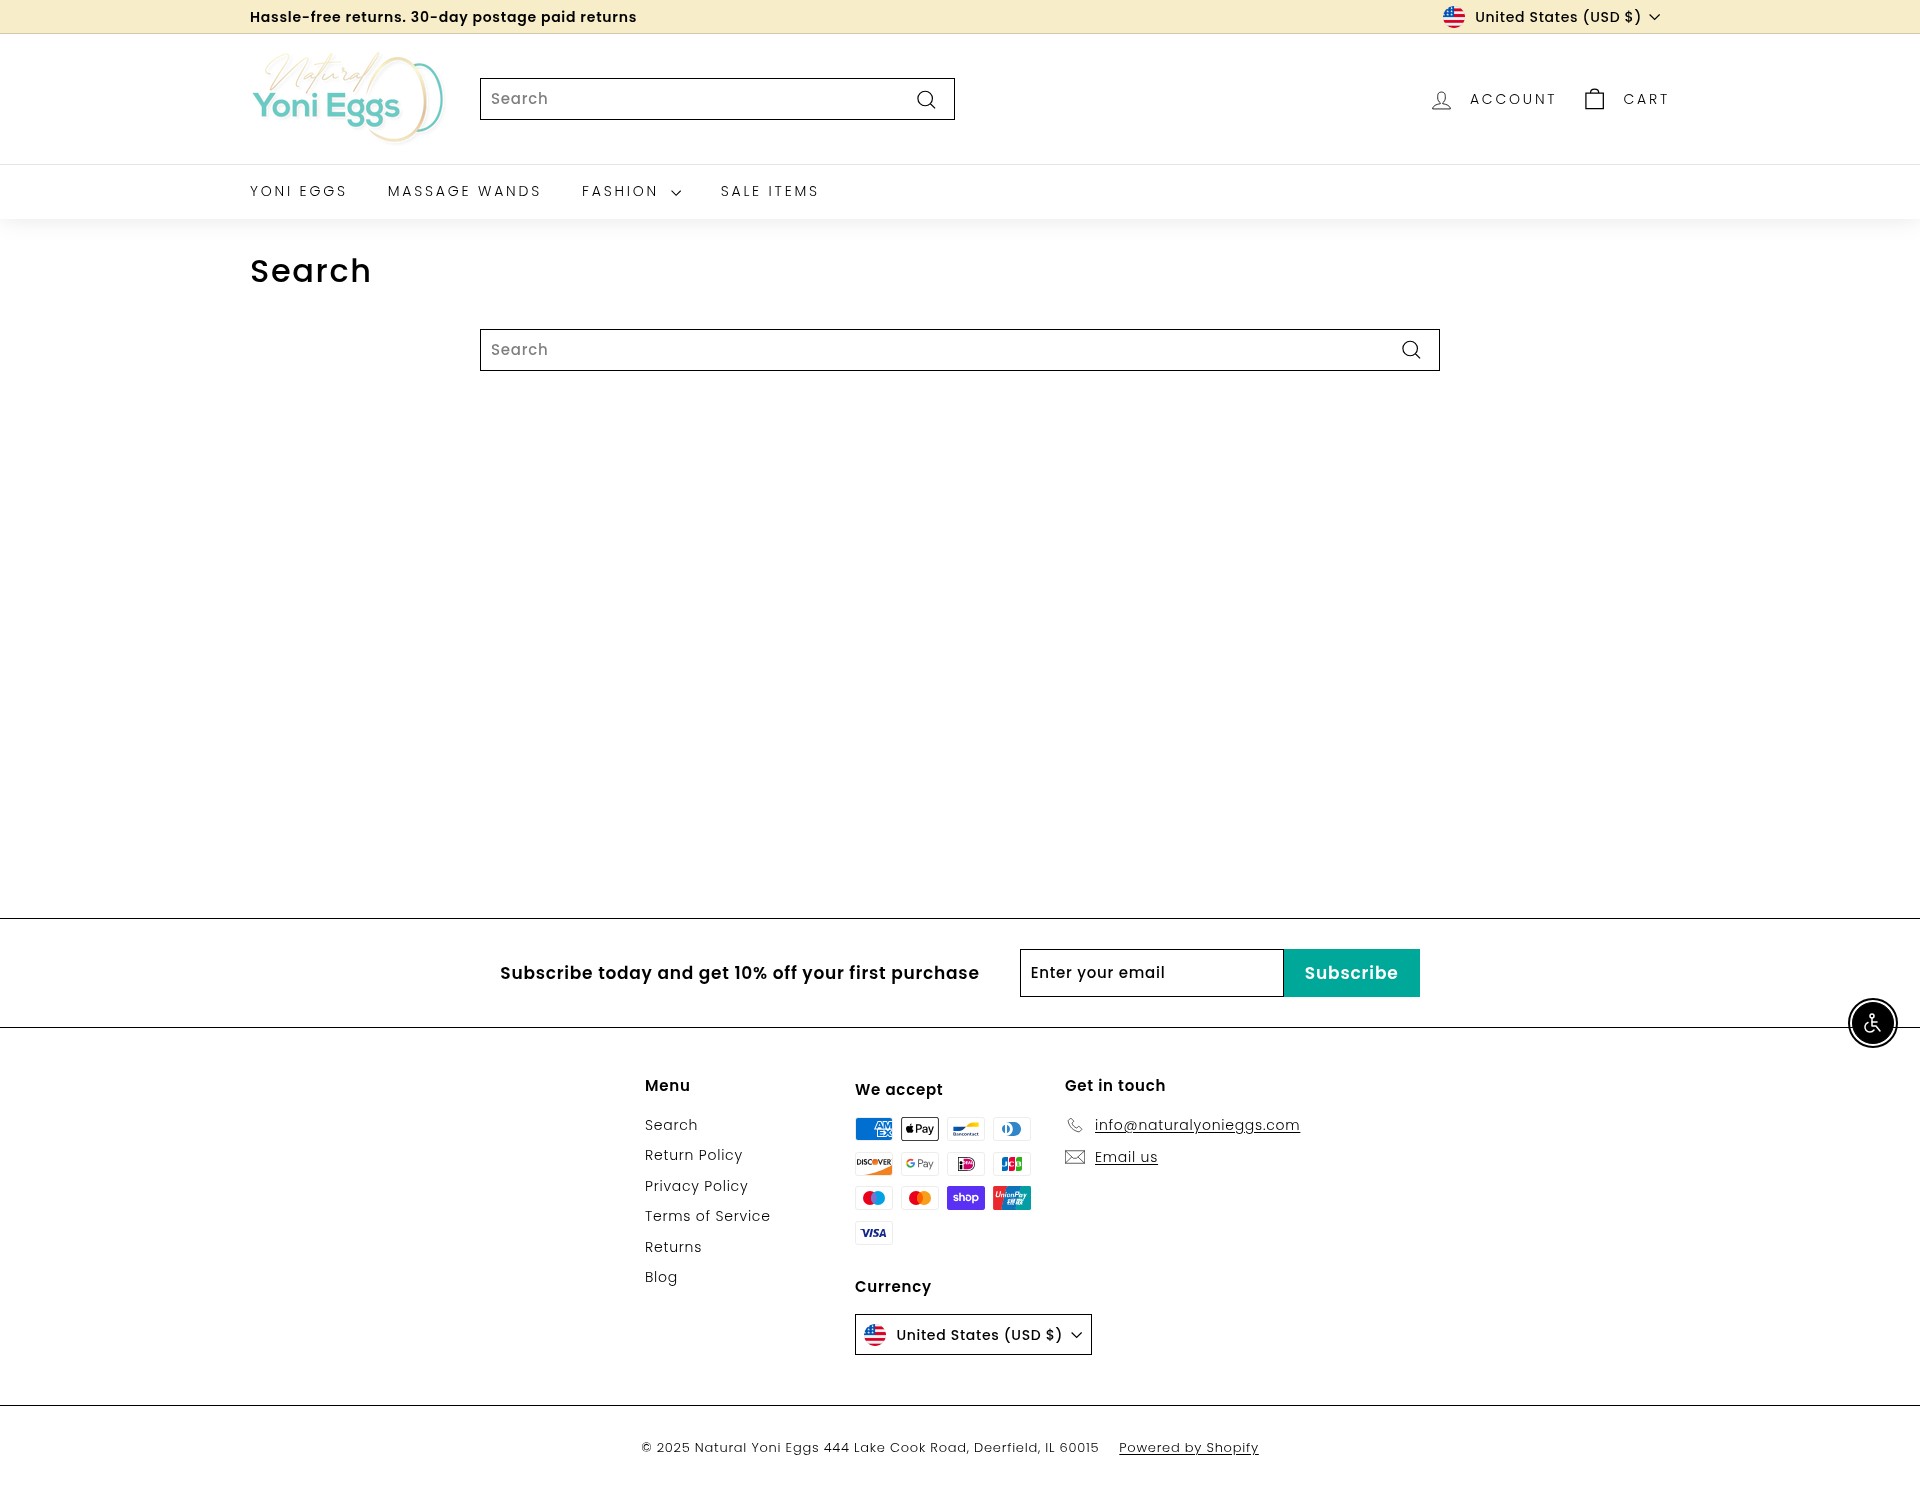
Task: Open the accessibility widget icon
Action: click(1872, 1023)
